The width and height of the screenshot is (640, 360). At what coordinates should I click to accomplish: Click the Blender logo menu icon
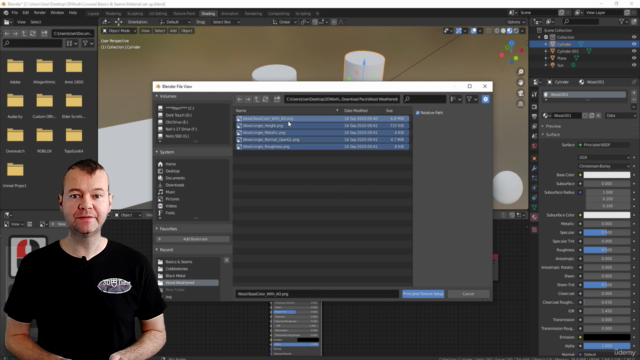click(6, 13)
